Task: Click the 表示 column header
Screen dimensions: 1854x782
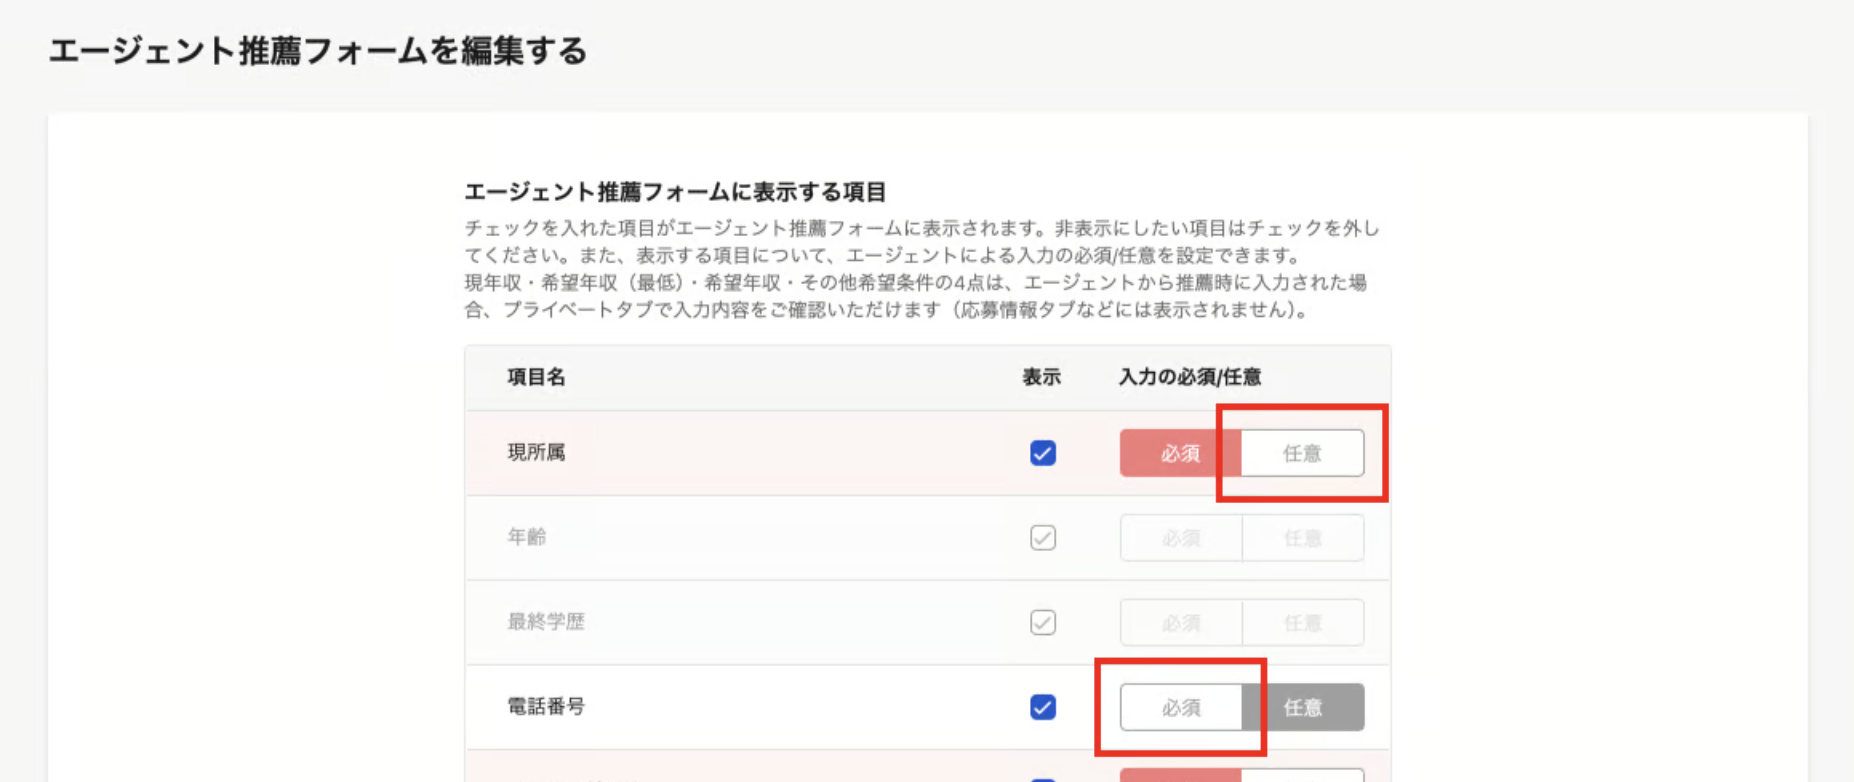Action: [1041, 377]
